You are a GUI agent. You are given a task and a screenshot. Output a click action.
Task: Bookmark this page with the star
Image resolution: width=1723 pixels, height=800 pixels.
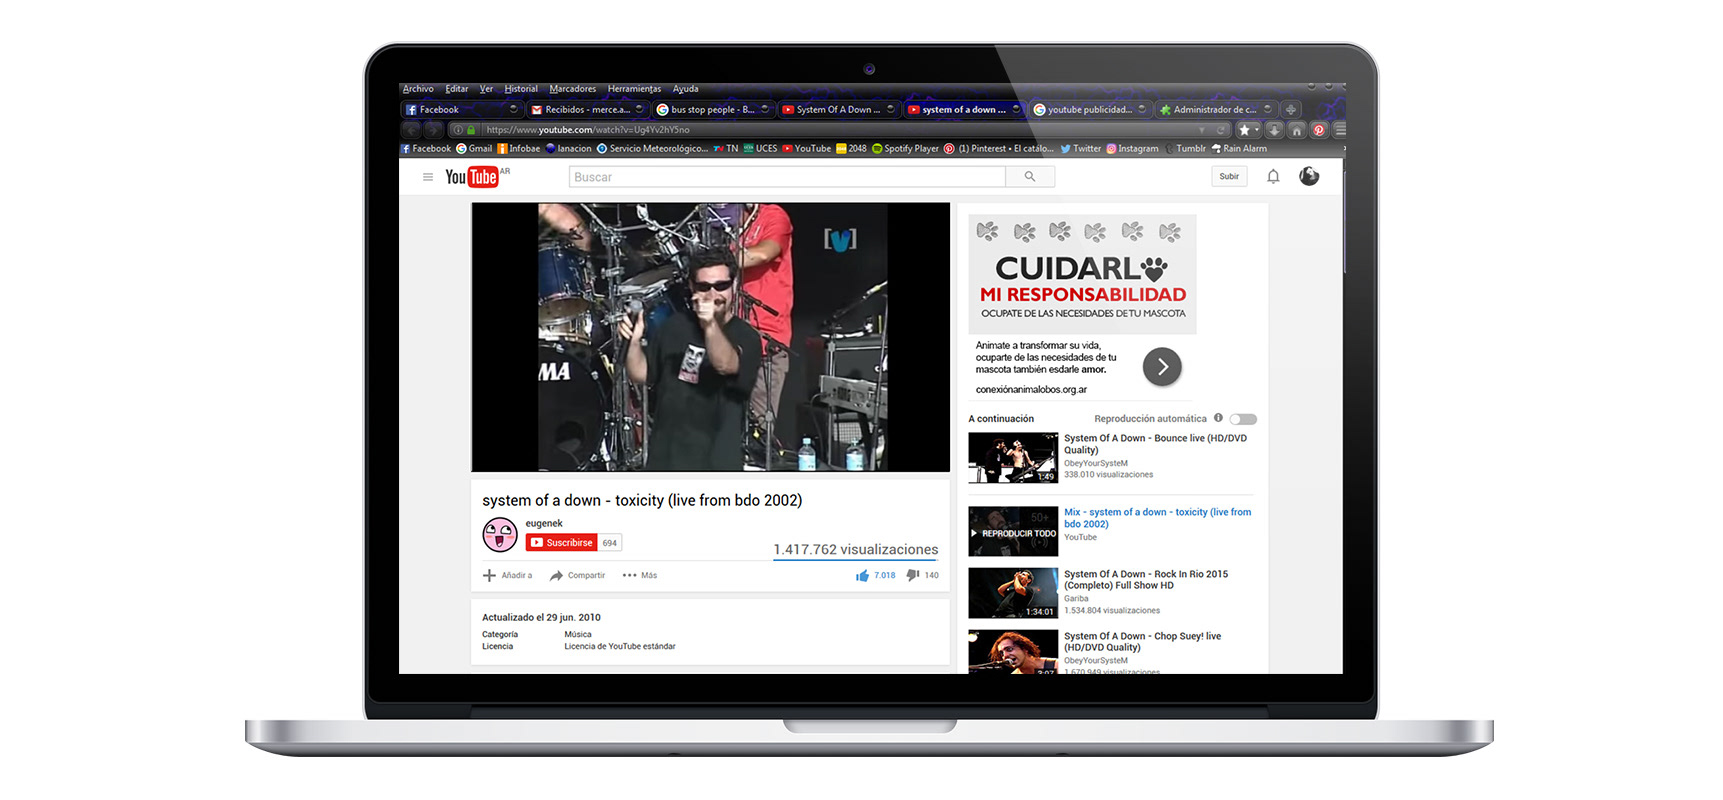click(x=1244, y=130)
